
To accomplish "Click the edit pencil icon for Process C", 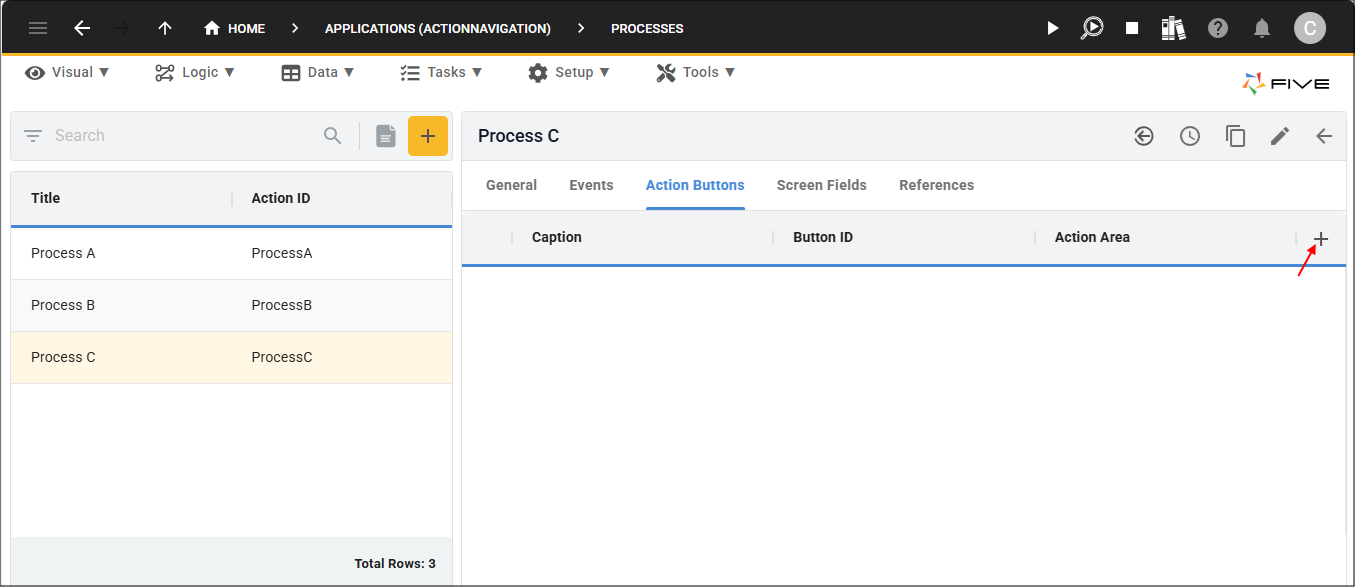I will click(1280, 136).
